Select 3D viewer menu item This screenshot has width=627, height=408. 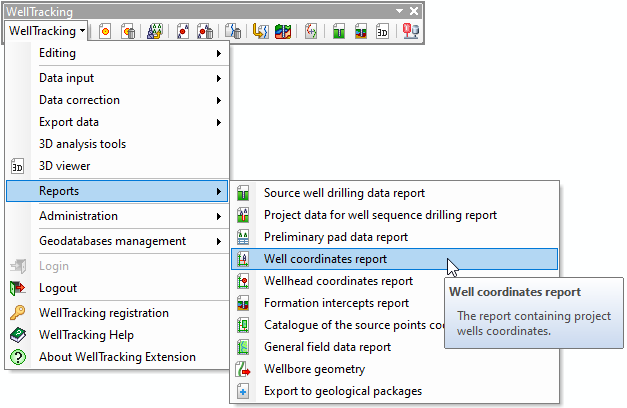click(117, 166)
